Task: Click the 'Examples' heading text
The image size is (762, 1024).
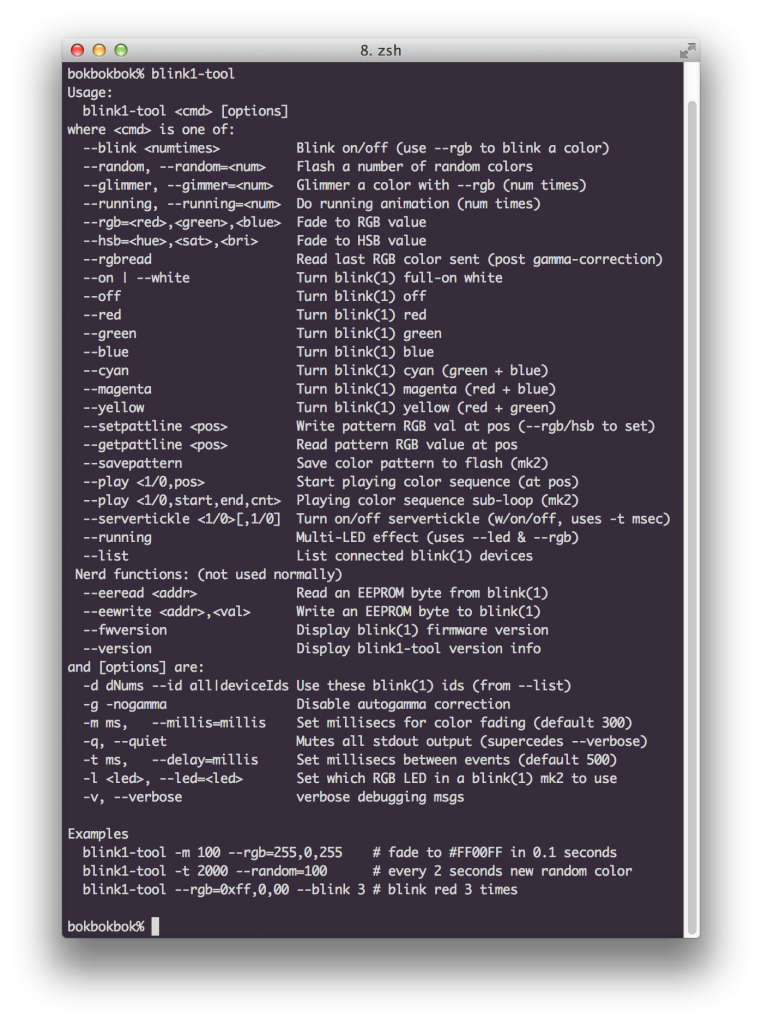Action: (x=98, y=834)
